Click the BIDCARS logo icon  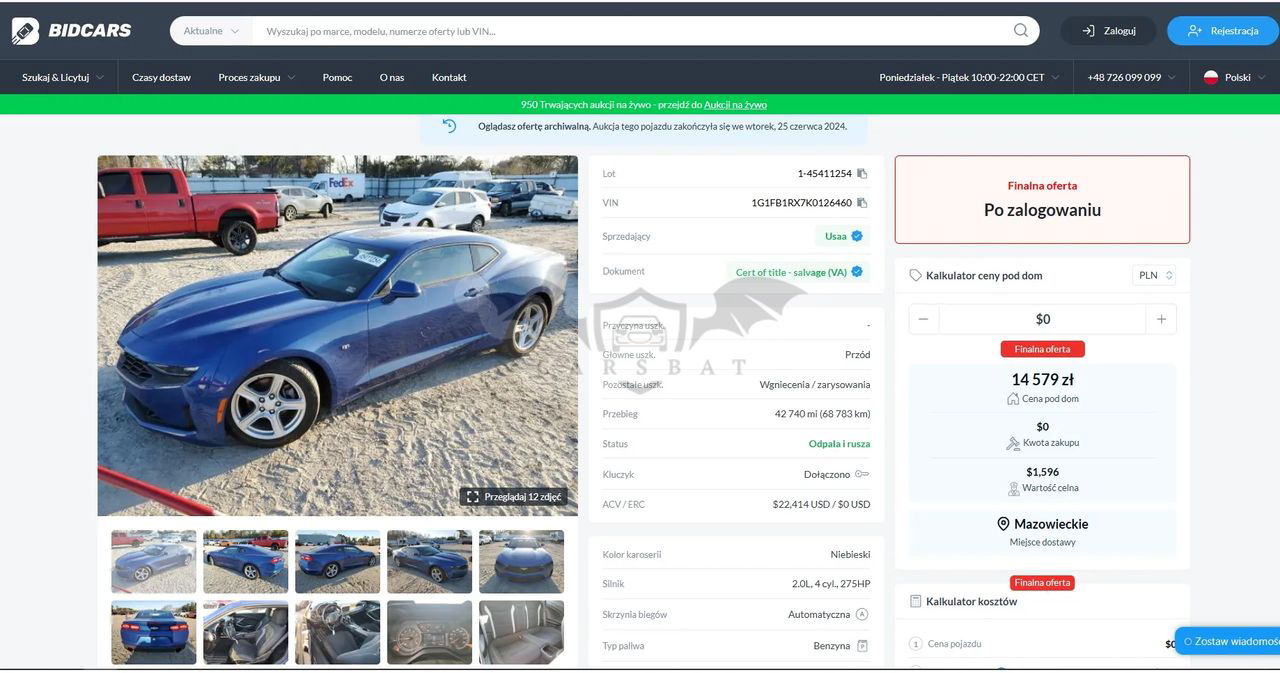pyautogui.click(x=26, y=31)
